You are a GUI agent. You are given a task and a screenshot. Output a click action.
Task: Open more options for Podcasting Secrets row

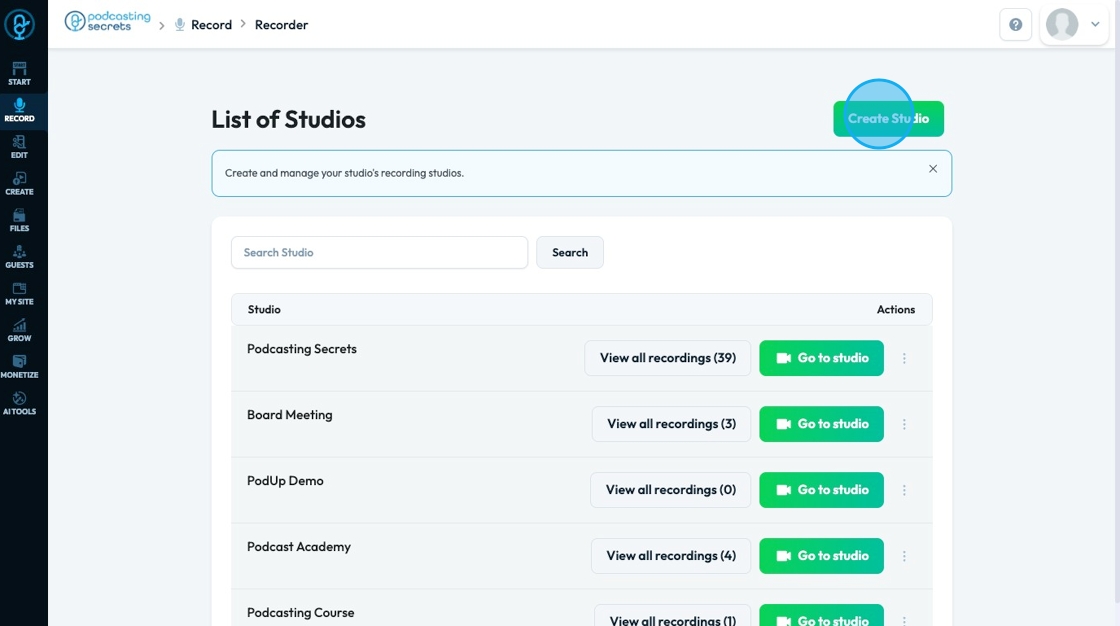click(904, 358)
